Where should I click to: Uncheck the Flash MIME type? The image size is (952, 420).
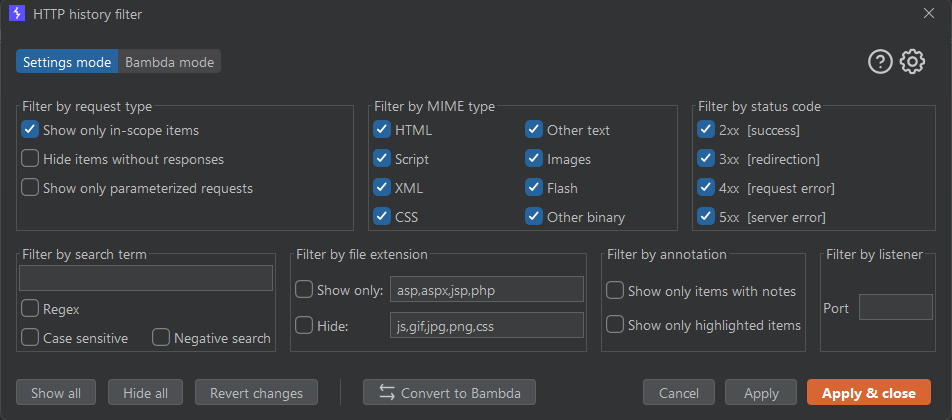pyautogui.click(x=534, y=188)
